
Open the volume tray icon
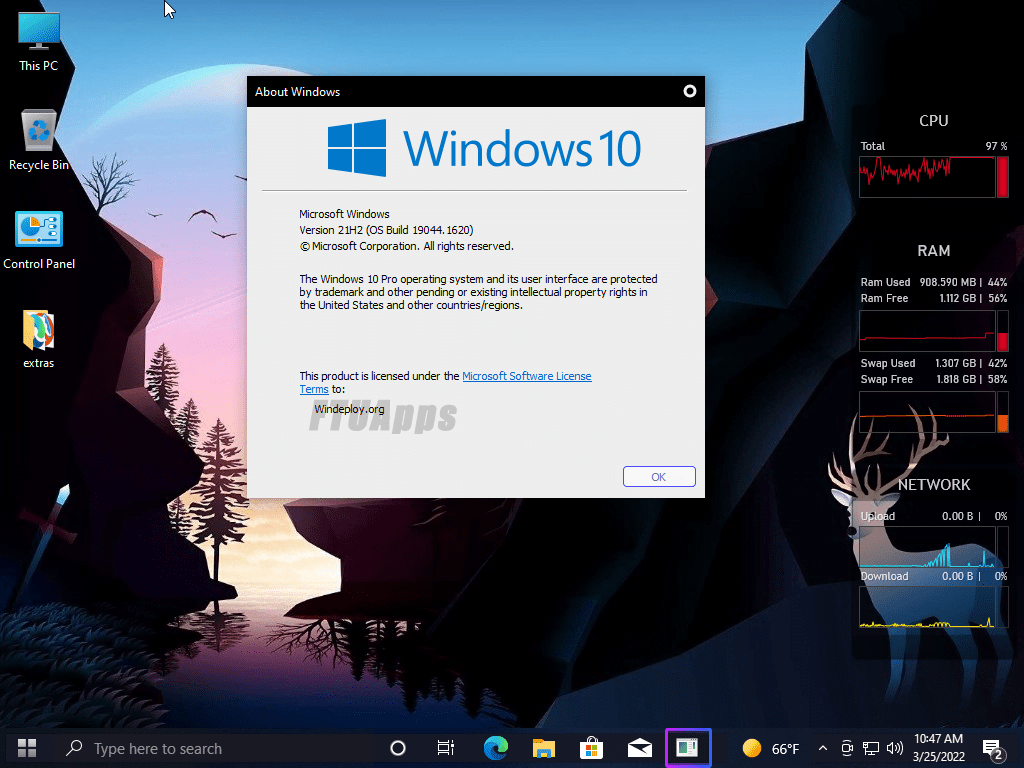click(x=895, y=748)
